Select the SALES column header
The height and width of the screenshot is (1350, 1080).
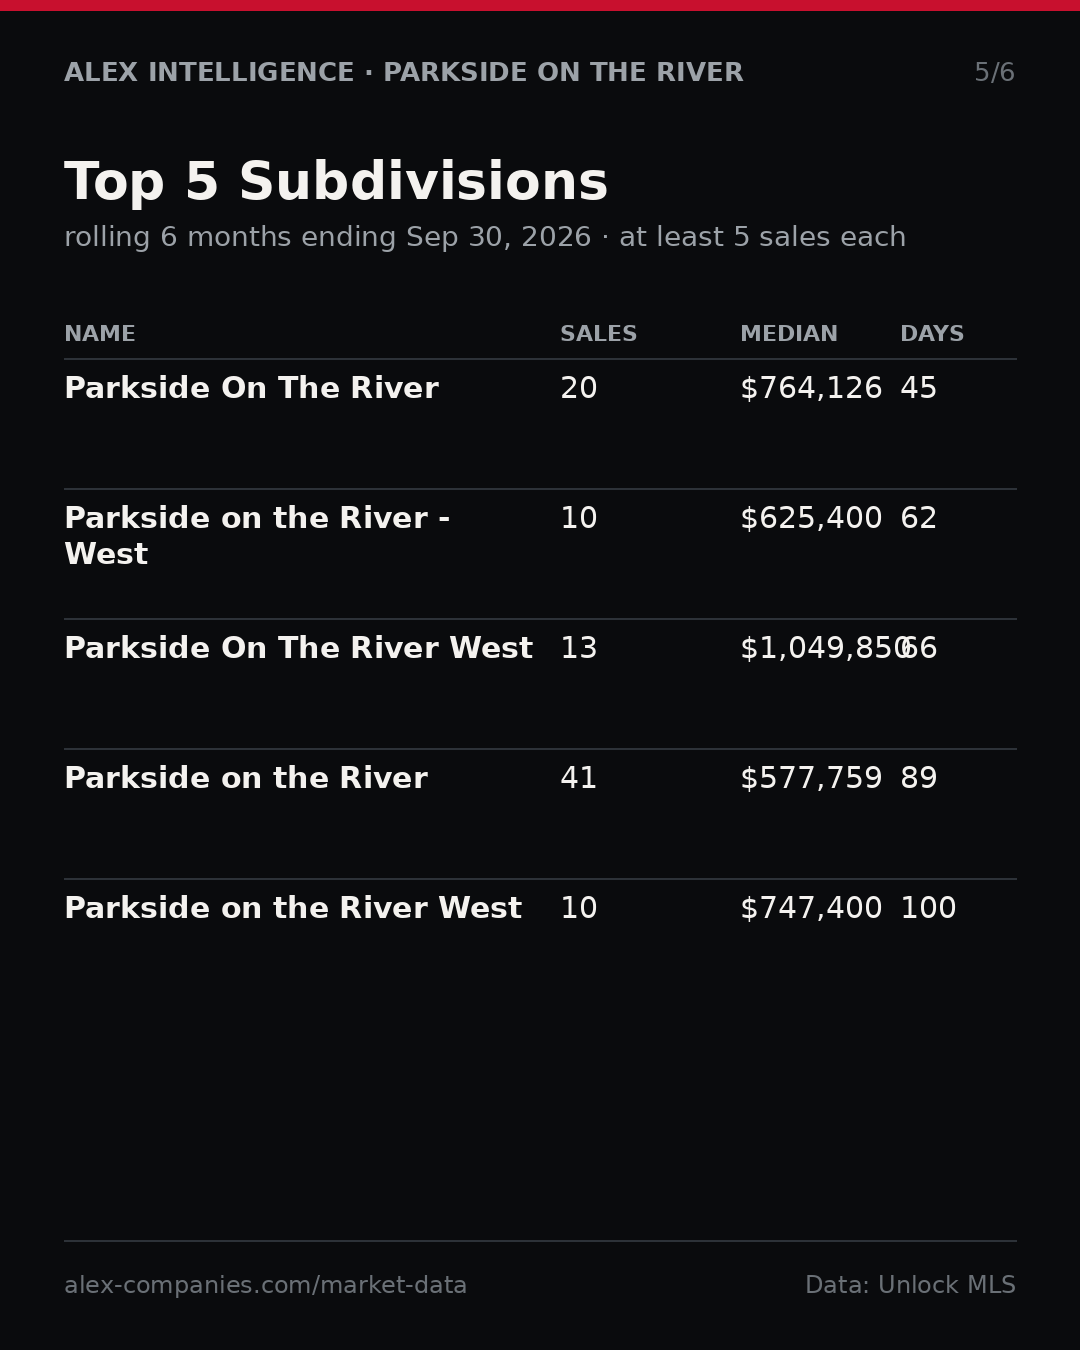(x=598, y=335)
